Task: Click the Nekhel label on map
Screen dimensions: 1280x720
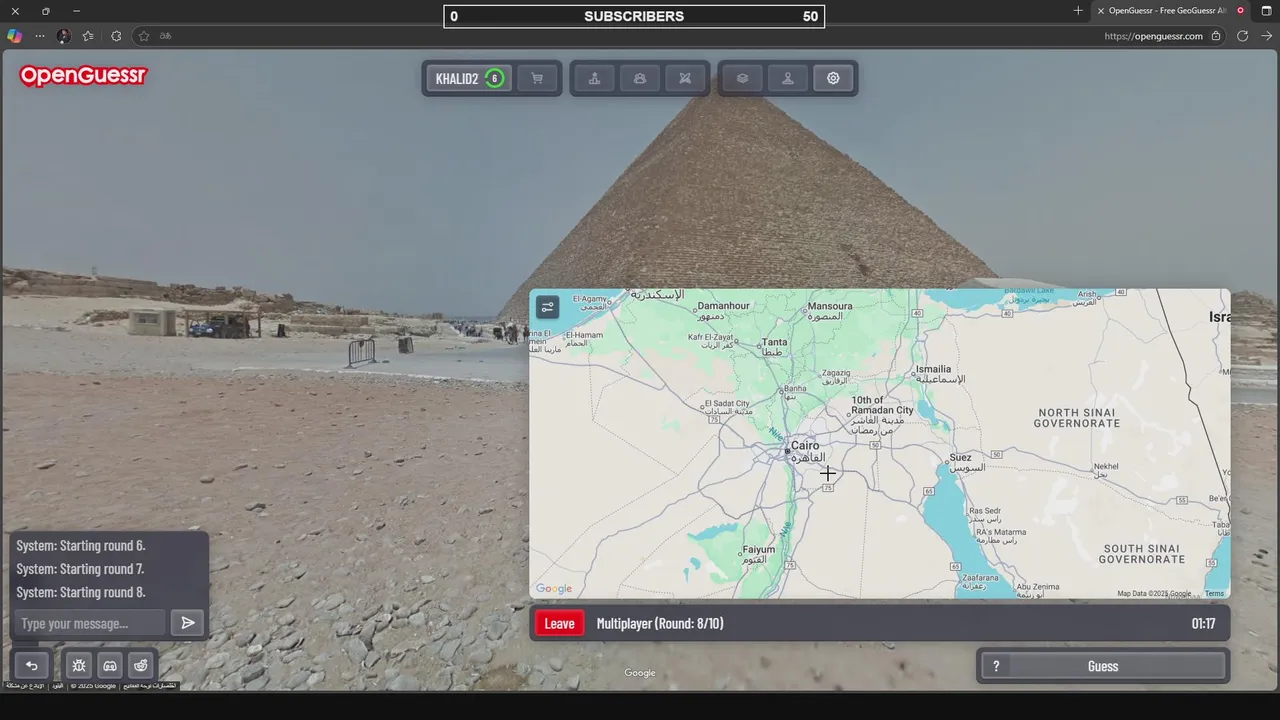Action: pos(1106,466)
